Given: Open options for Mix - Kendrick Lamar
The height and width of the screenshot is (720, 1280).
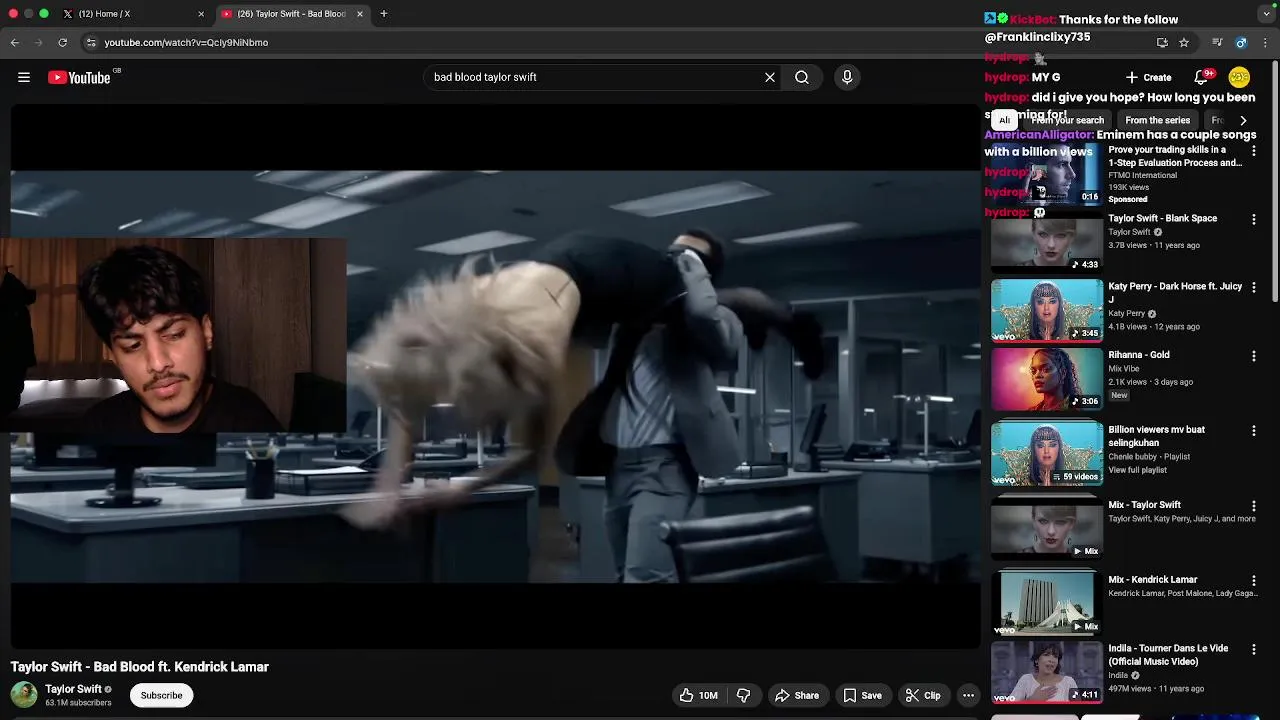Looking at the screenshot, I should [1253, 581].
